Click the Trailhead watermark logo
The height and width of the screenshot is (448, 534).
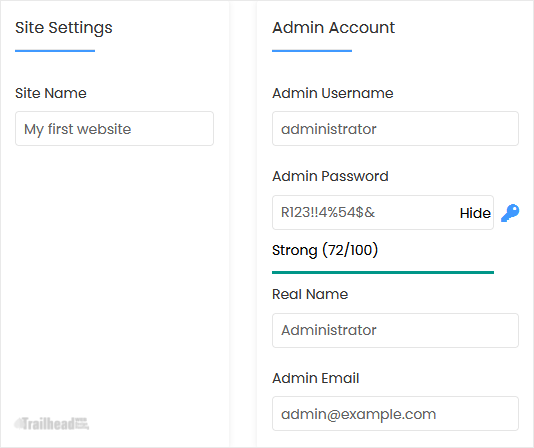click(x=51, y=423)
